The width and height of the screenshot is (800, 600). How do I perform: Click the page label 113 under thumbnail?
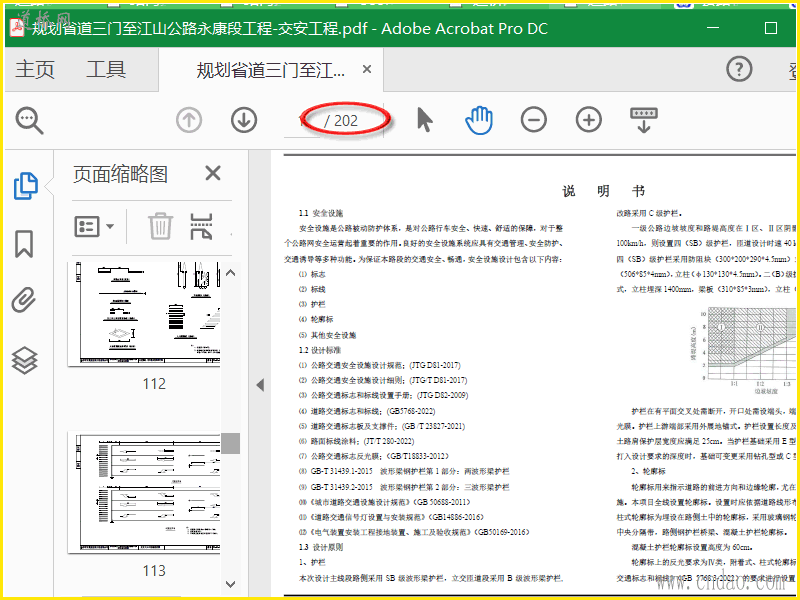[154, 570]
